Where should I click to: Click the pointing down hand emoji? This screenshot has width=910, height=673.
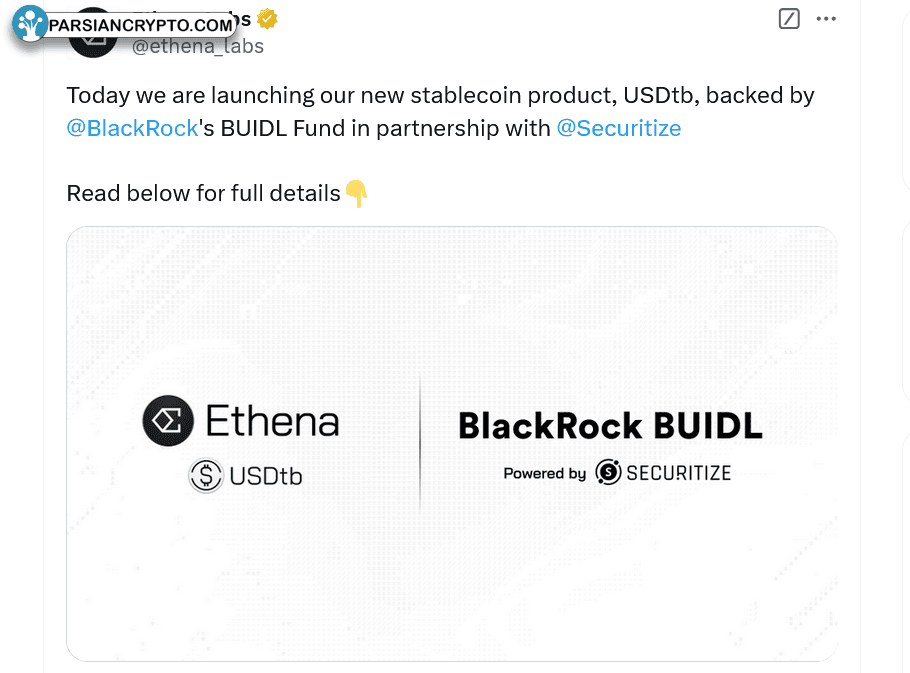pyautogui.click(x=356, y=193)
